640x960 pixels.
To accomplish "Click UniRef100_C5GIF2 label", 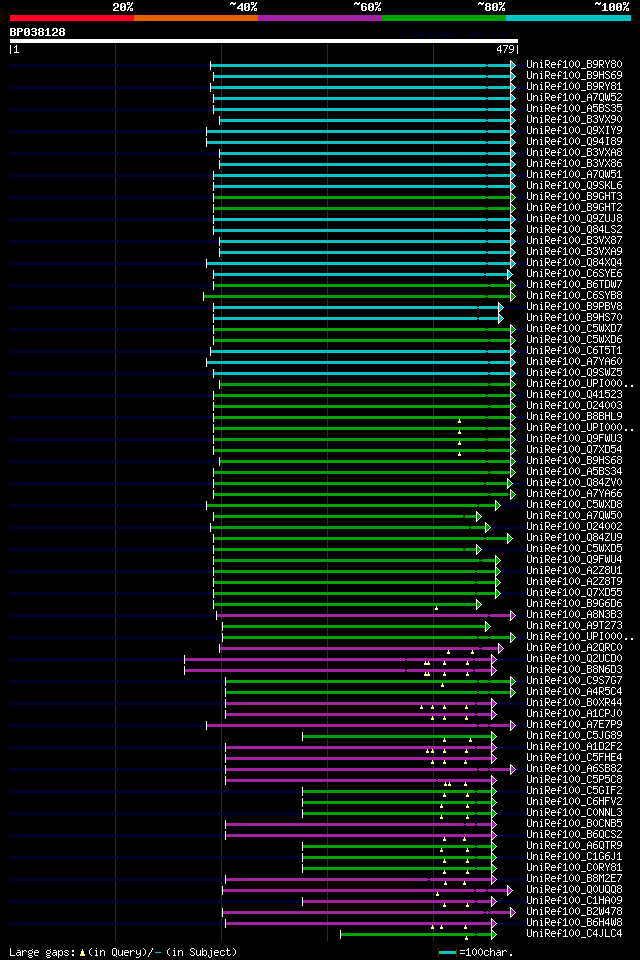I will (x=574, y=792).
